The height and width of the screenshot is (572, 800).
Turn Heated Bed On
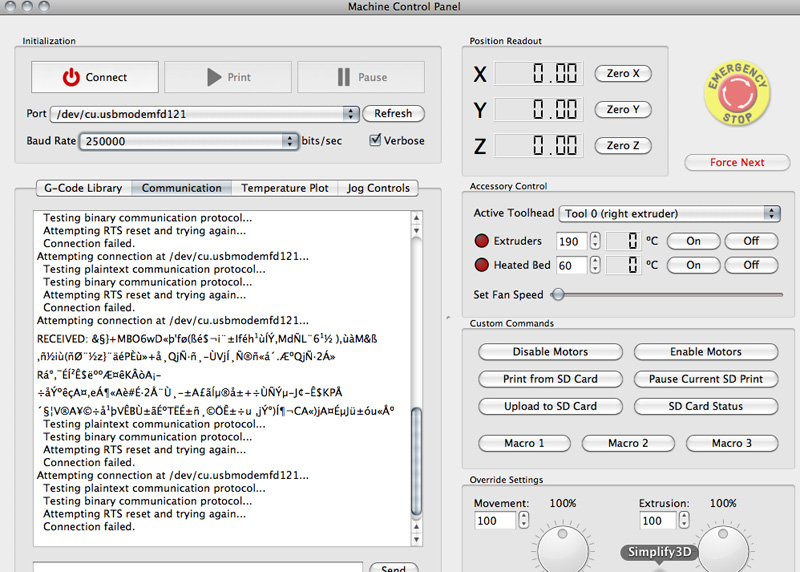[693, 265]
